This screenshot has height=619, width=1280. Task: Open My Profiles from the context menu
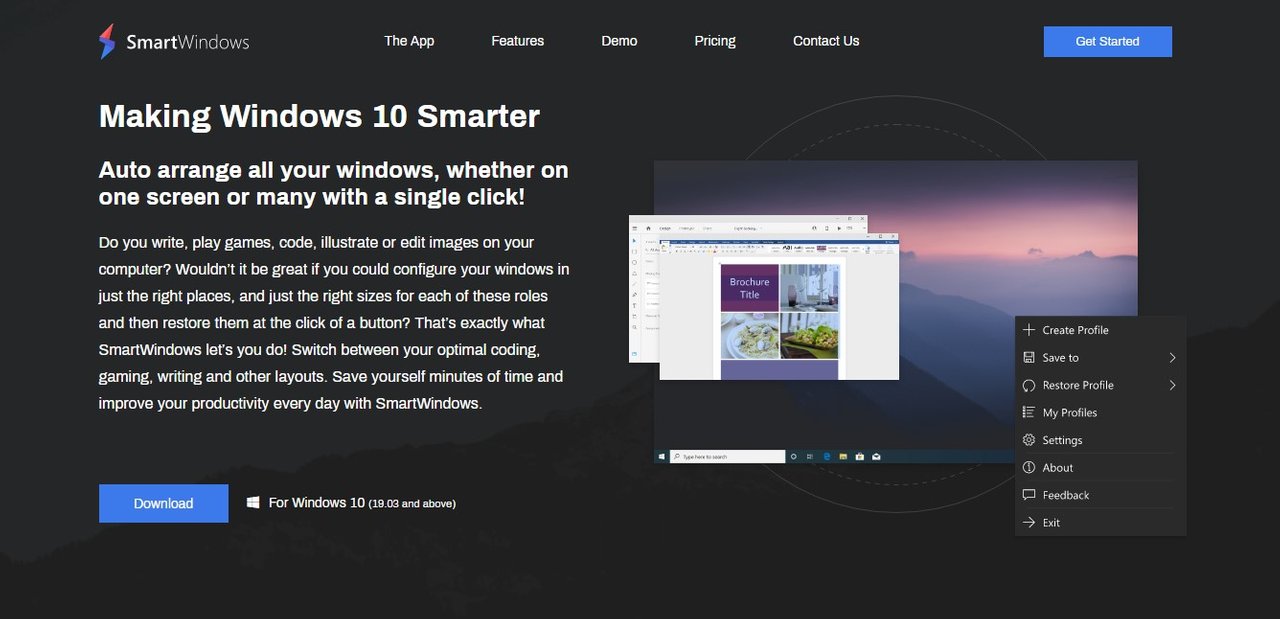pos(1100,412)
